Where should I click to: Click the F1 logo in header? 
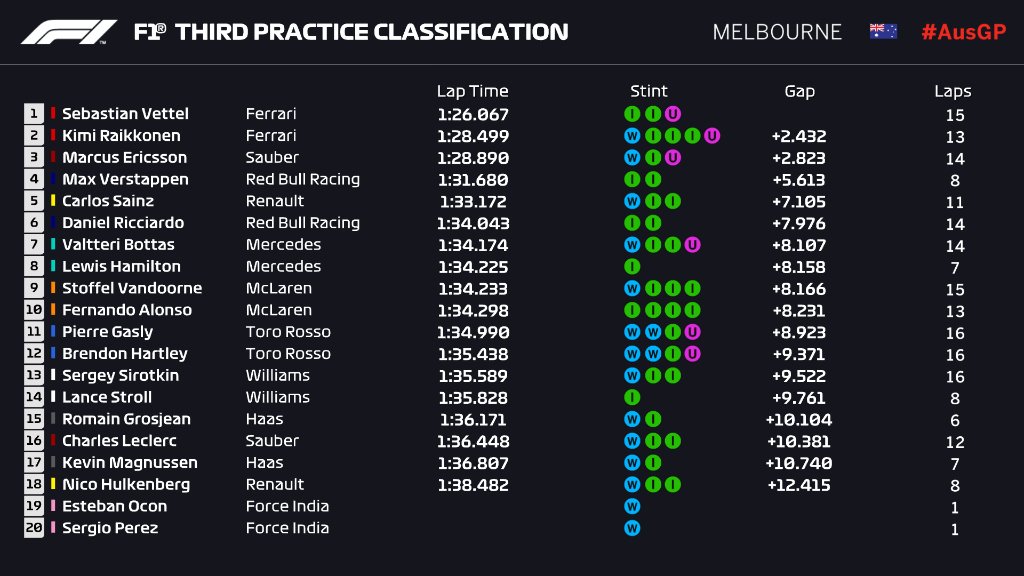(x=69, y=32)
